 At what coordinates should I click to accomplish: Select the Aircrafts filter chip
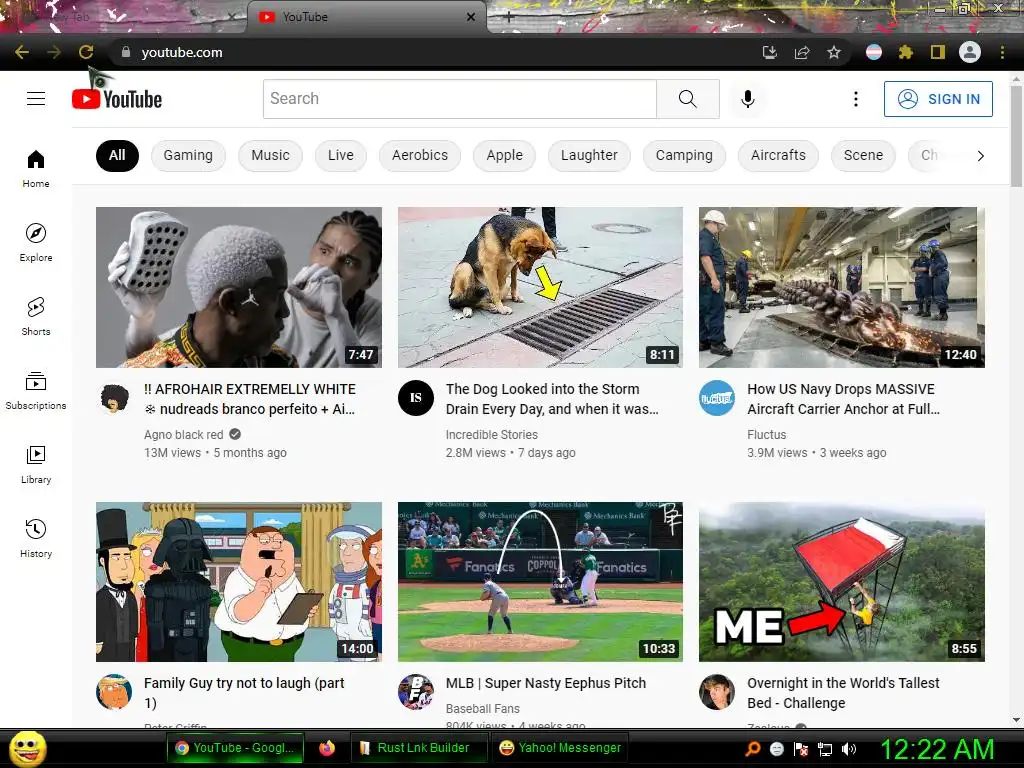[778, 155]
